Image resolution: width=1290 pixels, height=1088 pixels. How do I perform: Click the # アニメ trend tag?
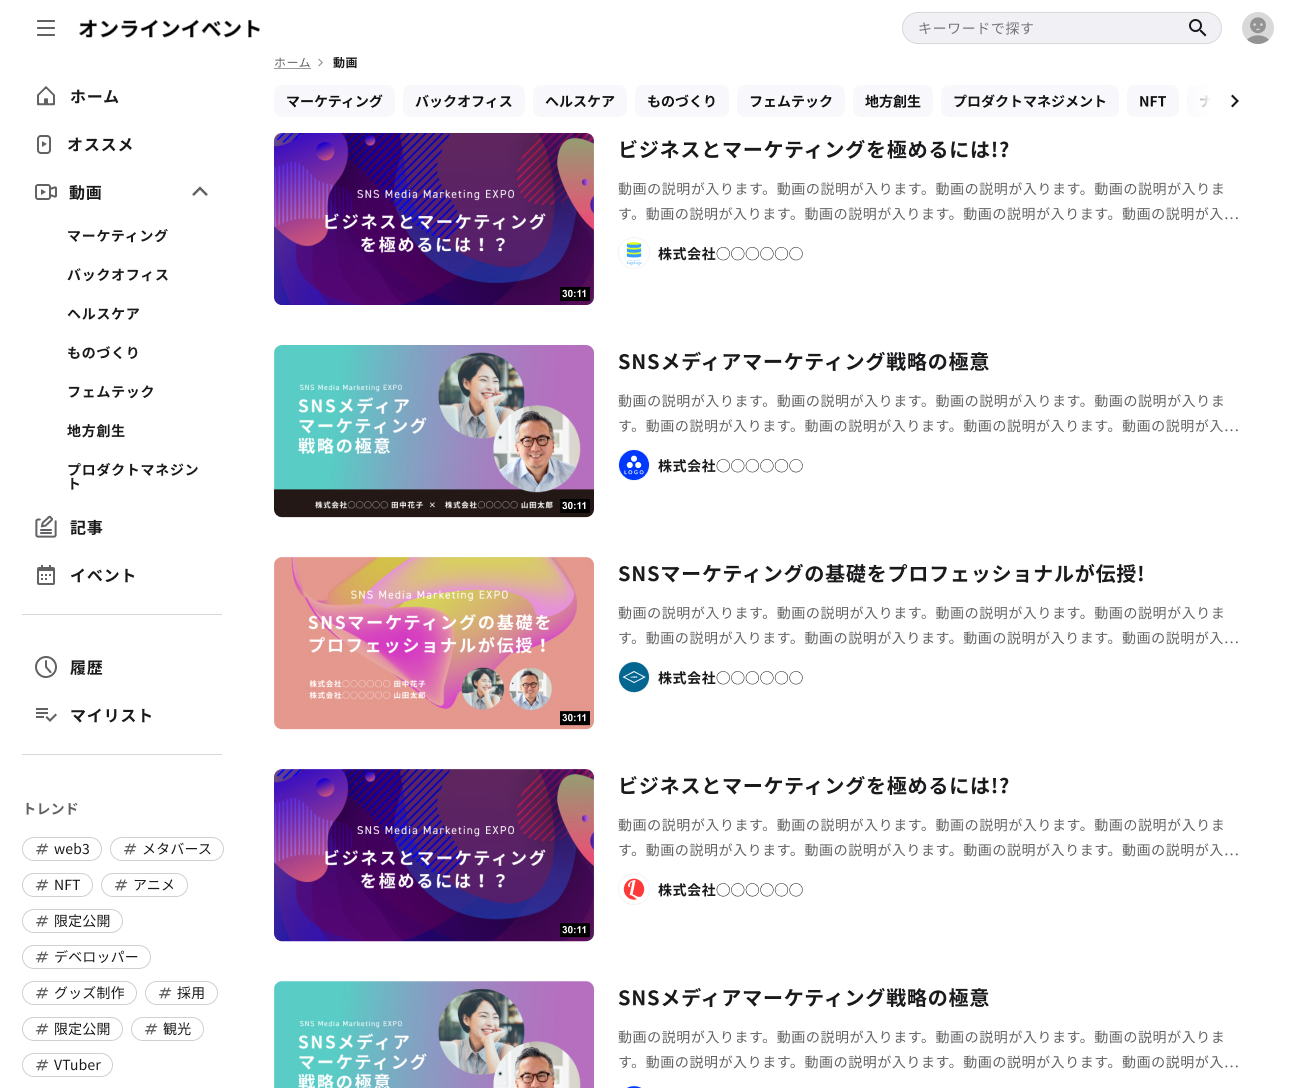click(145, 885)
